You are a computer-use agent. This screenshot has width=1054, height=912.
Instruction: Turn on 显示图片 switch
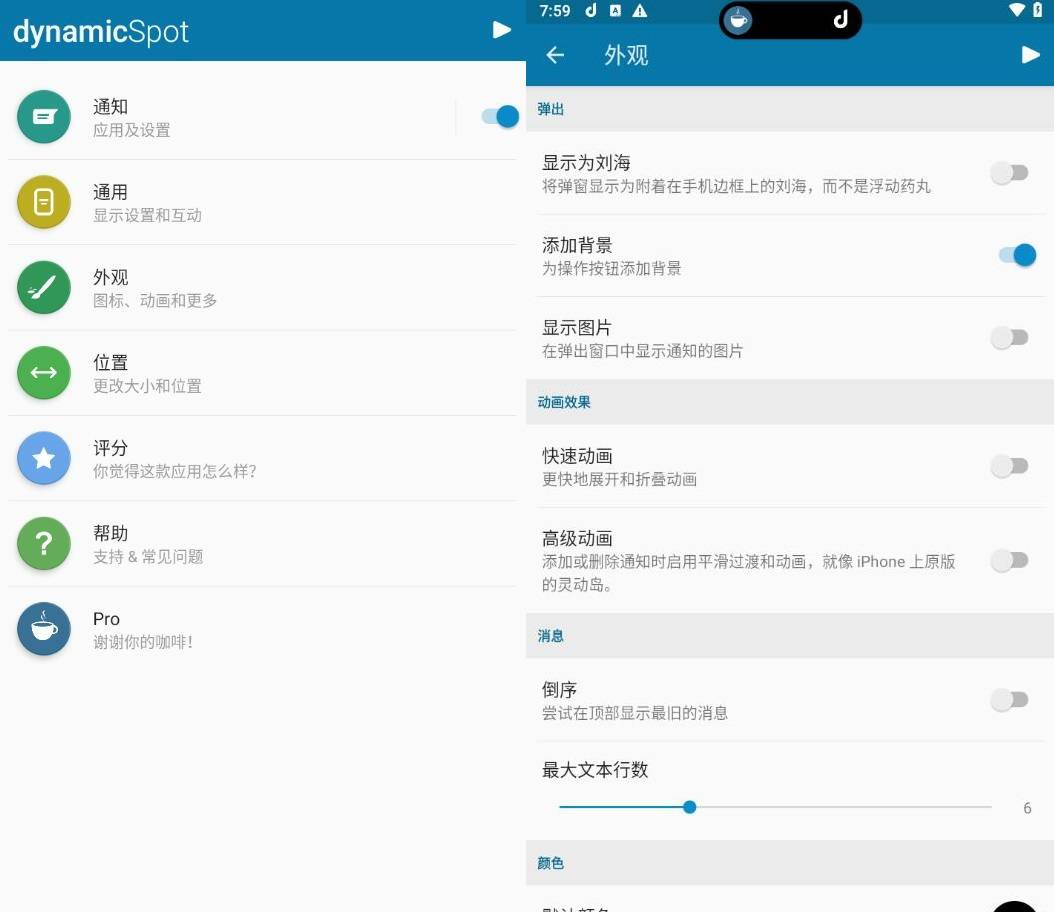pyautogui.click(x=1009, y=338)
